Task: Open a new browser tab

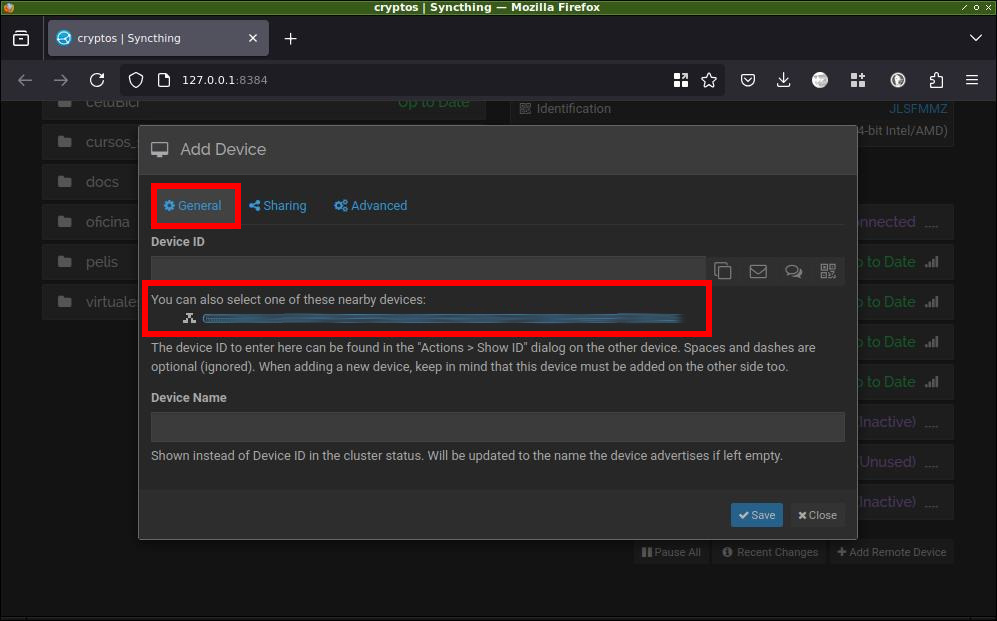Action: 291,39
